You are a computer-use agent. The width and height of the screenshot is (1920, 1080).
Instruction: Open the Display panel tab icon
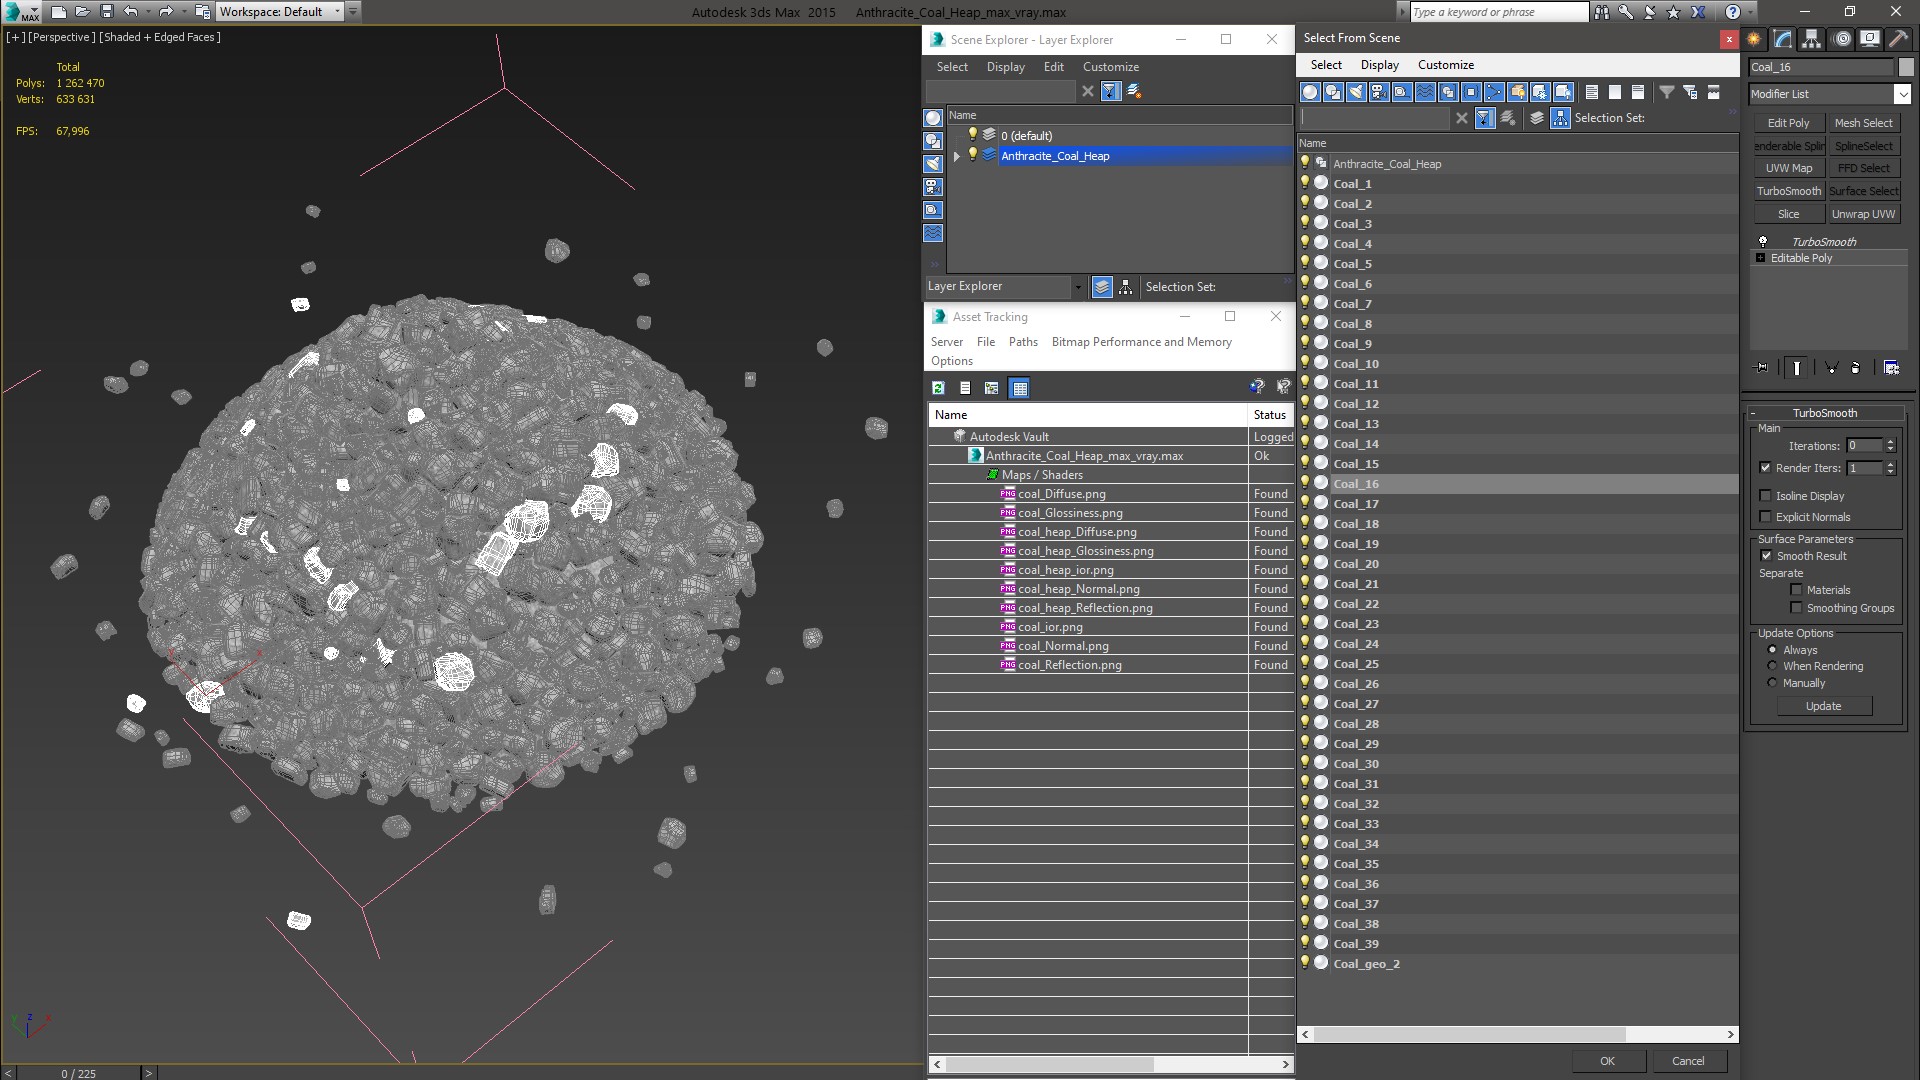(1869, 39)
